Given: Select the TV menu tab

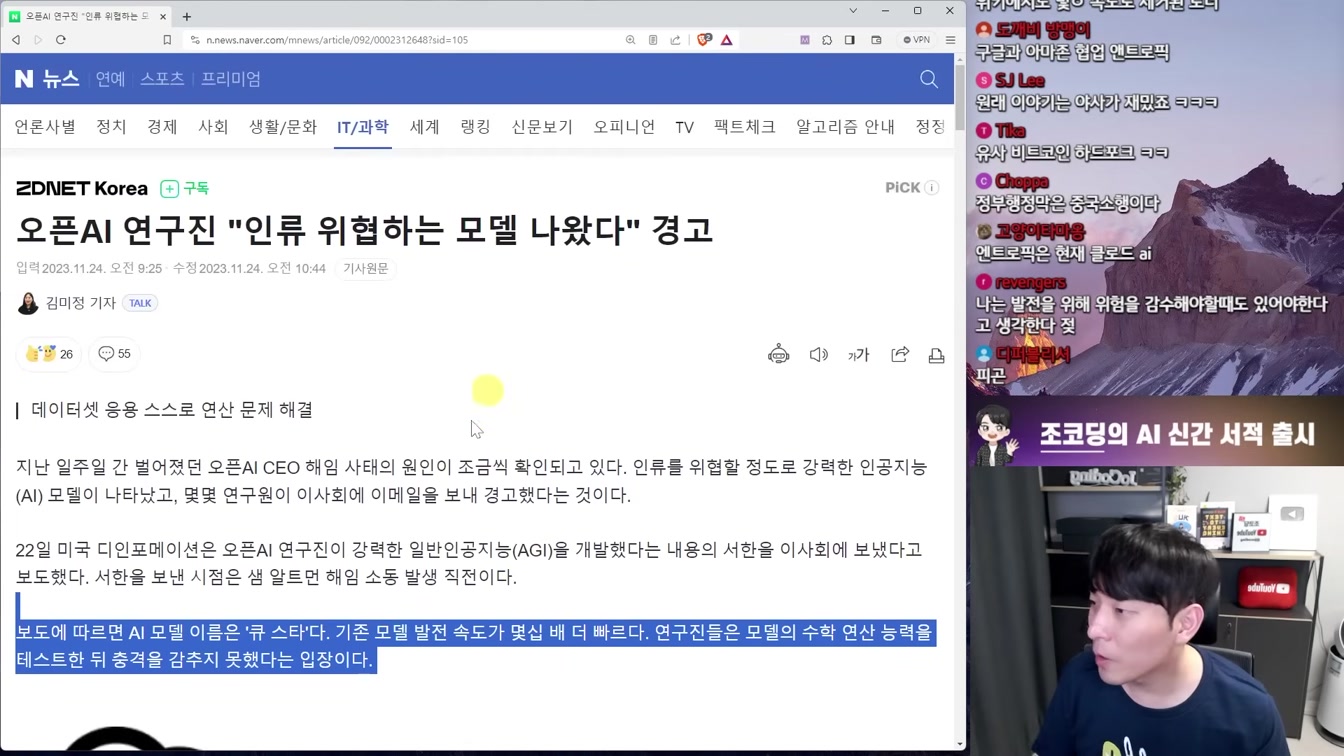Looking at the screenshot, I should pyautogui.click(x=684, y=127).
